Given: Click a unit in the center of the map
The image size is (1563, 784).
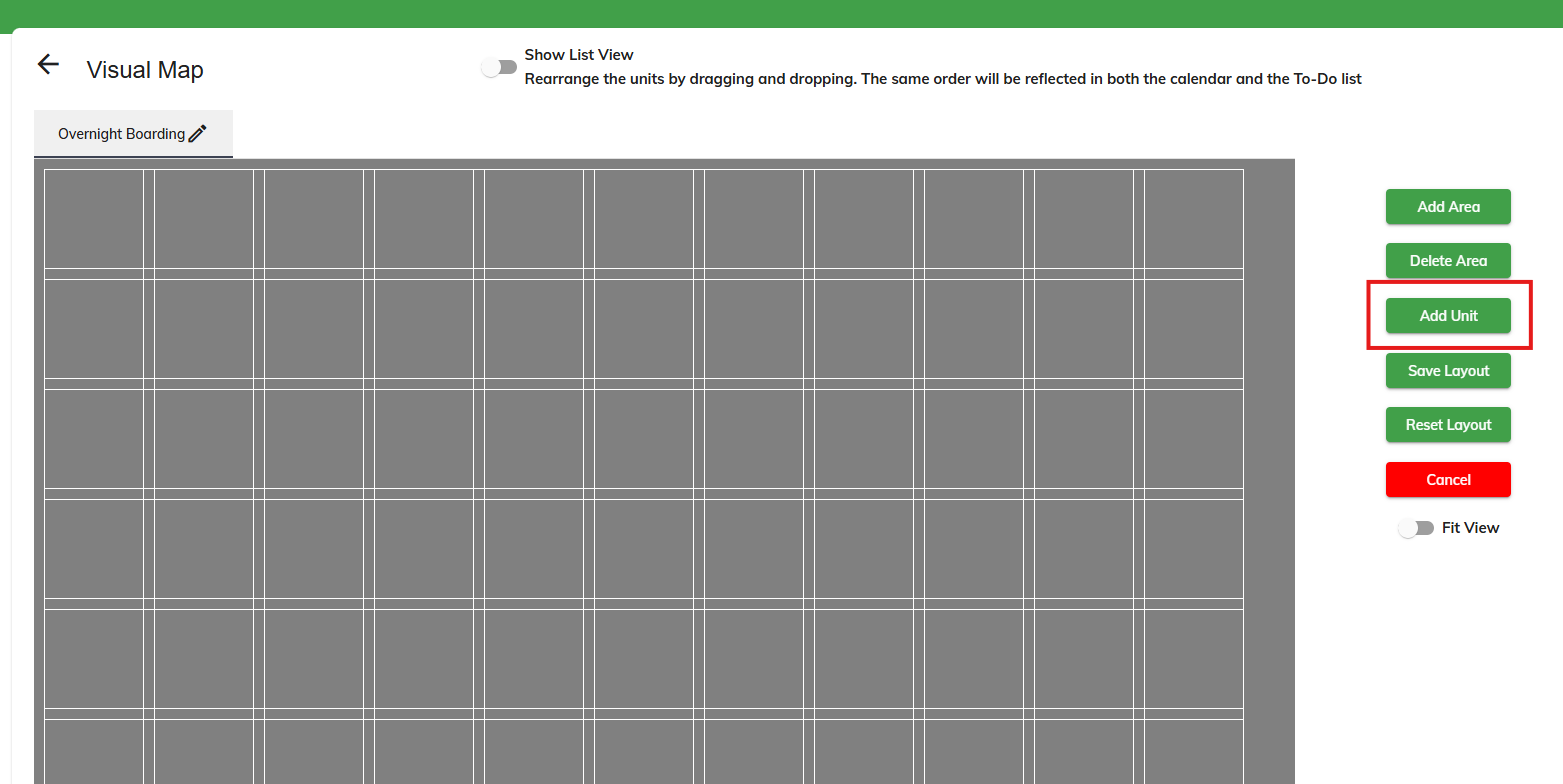Looking at the screenshot, I should click(645, 440).
